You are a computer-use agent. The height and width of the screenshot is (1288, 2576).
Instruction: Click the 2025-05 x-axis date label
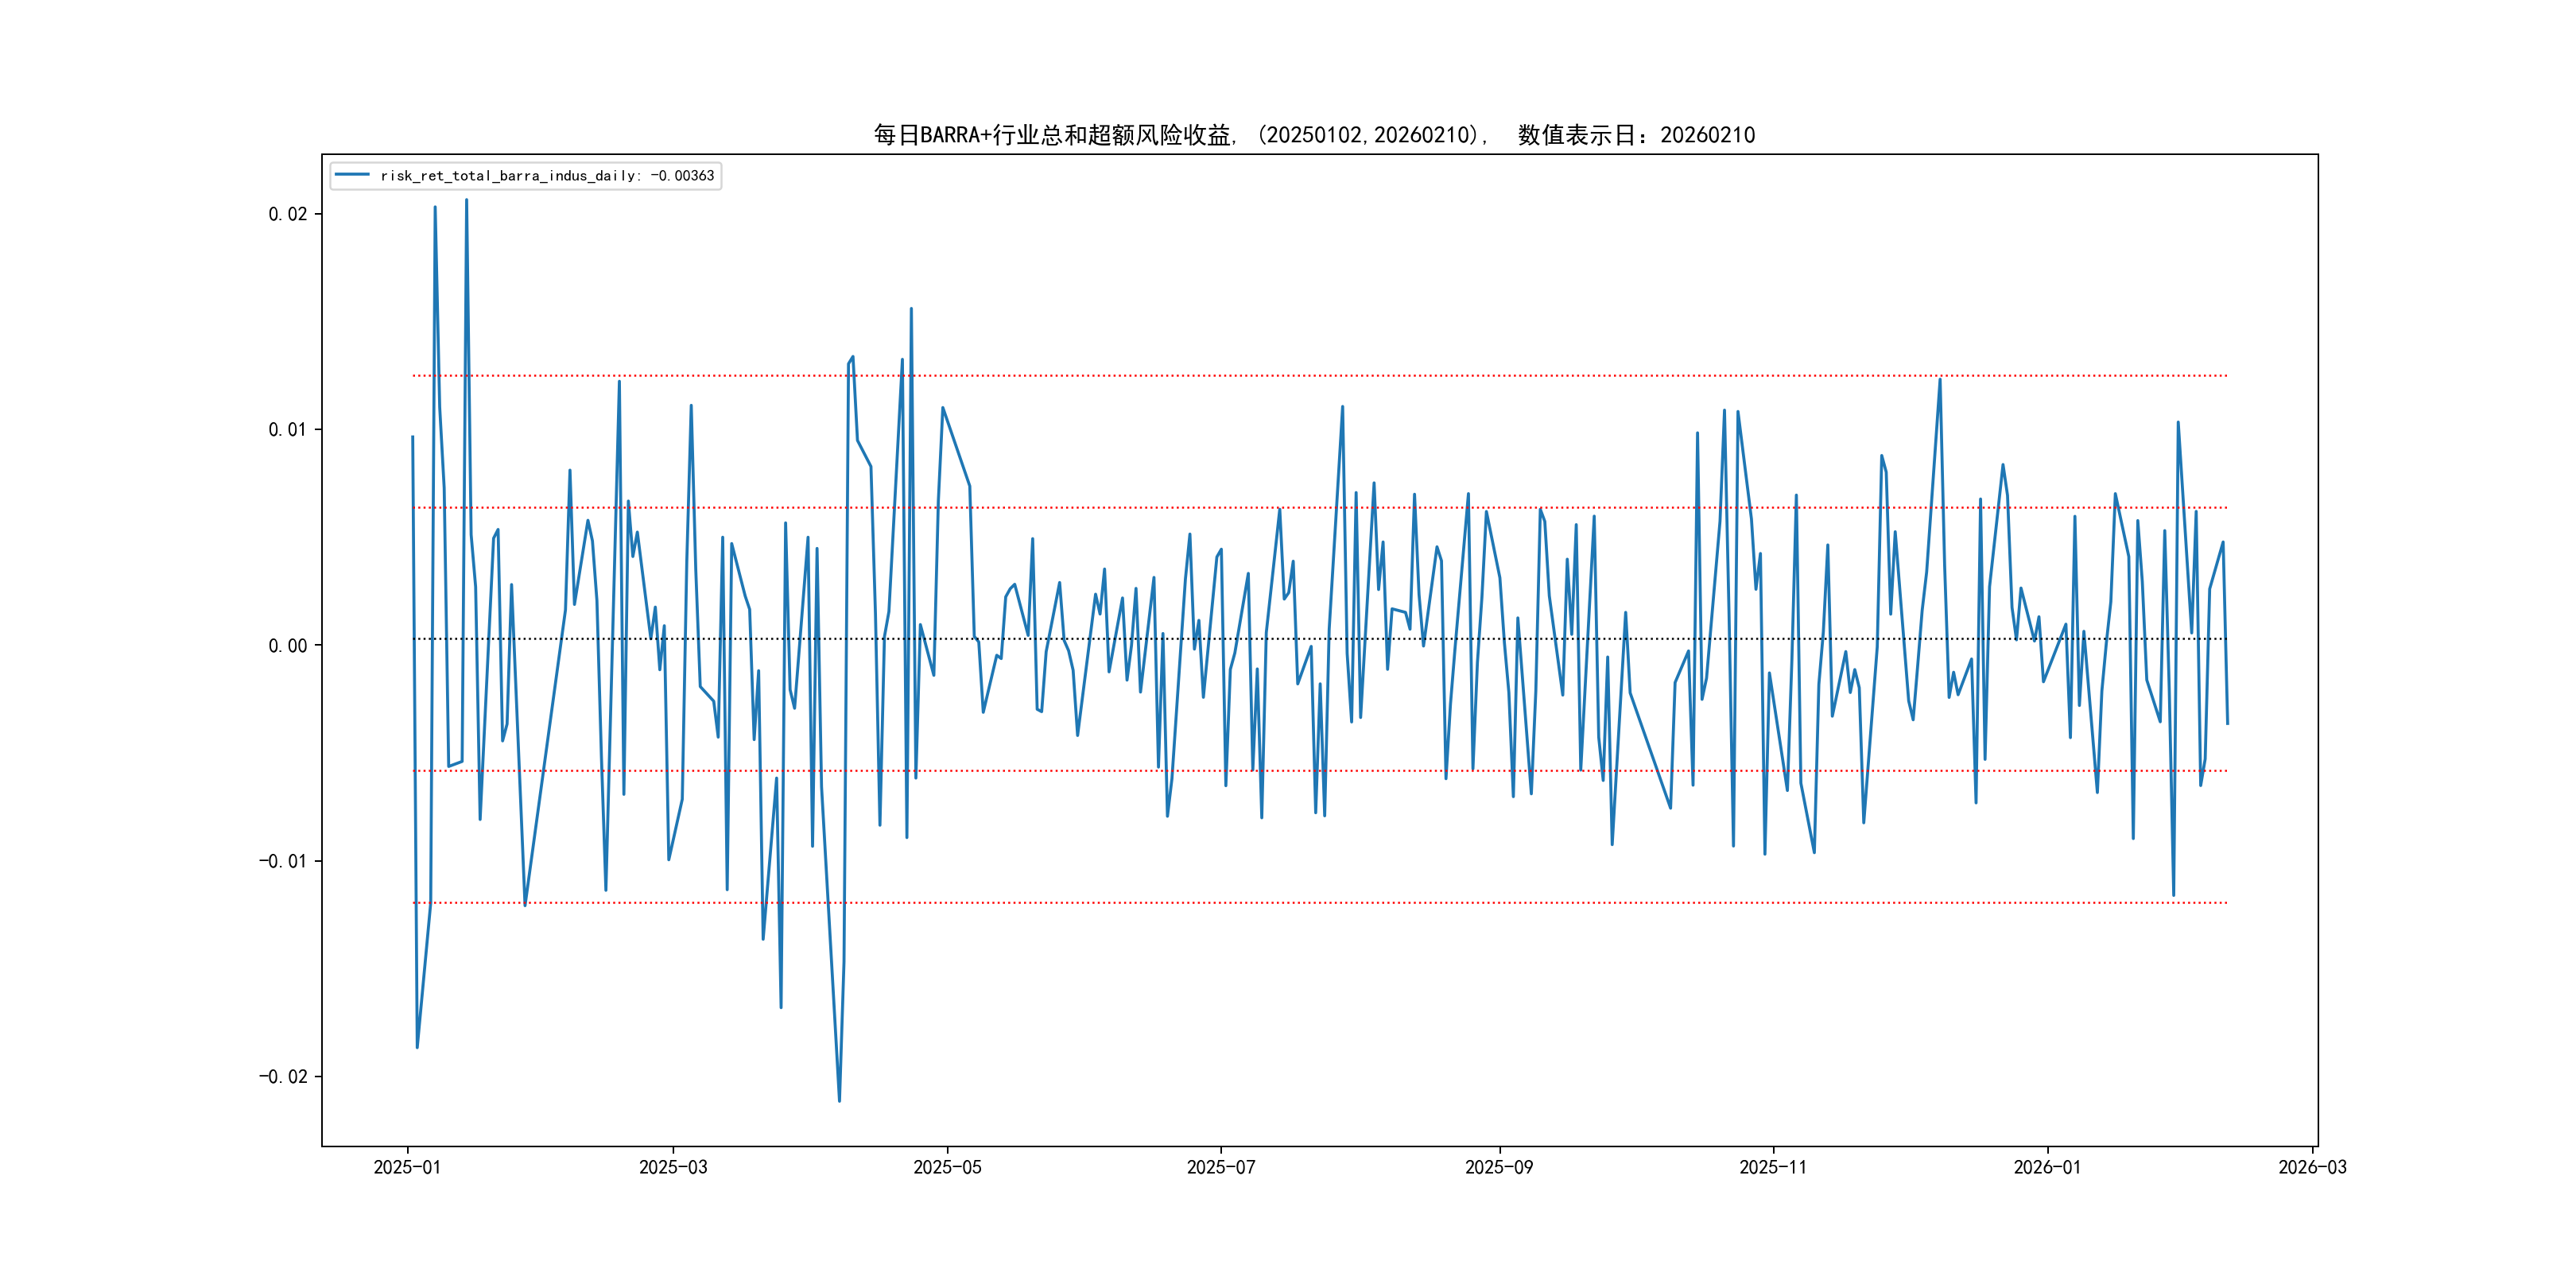[x=947, y=1167]
